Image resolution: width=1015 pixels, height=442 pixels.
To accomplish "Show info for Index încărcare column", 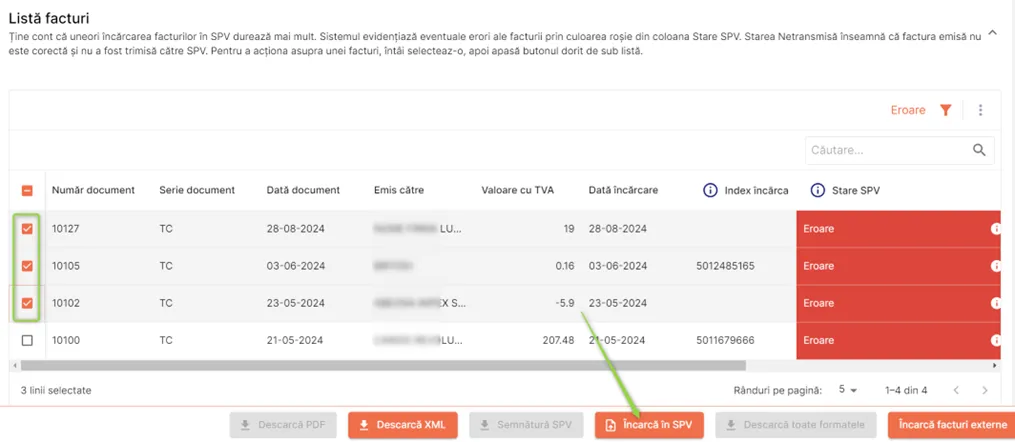I will (x=710, y=190).
